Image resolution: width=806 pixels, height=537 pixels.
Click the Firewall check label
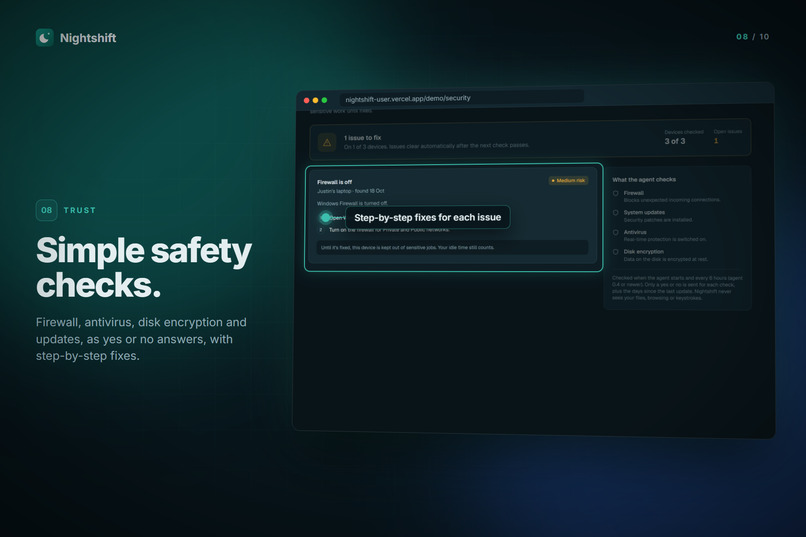(633, 193)
